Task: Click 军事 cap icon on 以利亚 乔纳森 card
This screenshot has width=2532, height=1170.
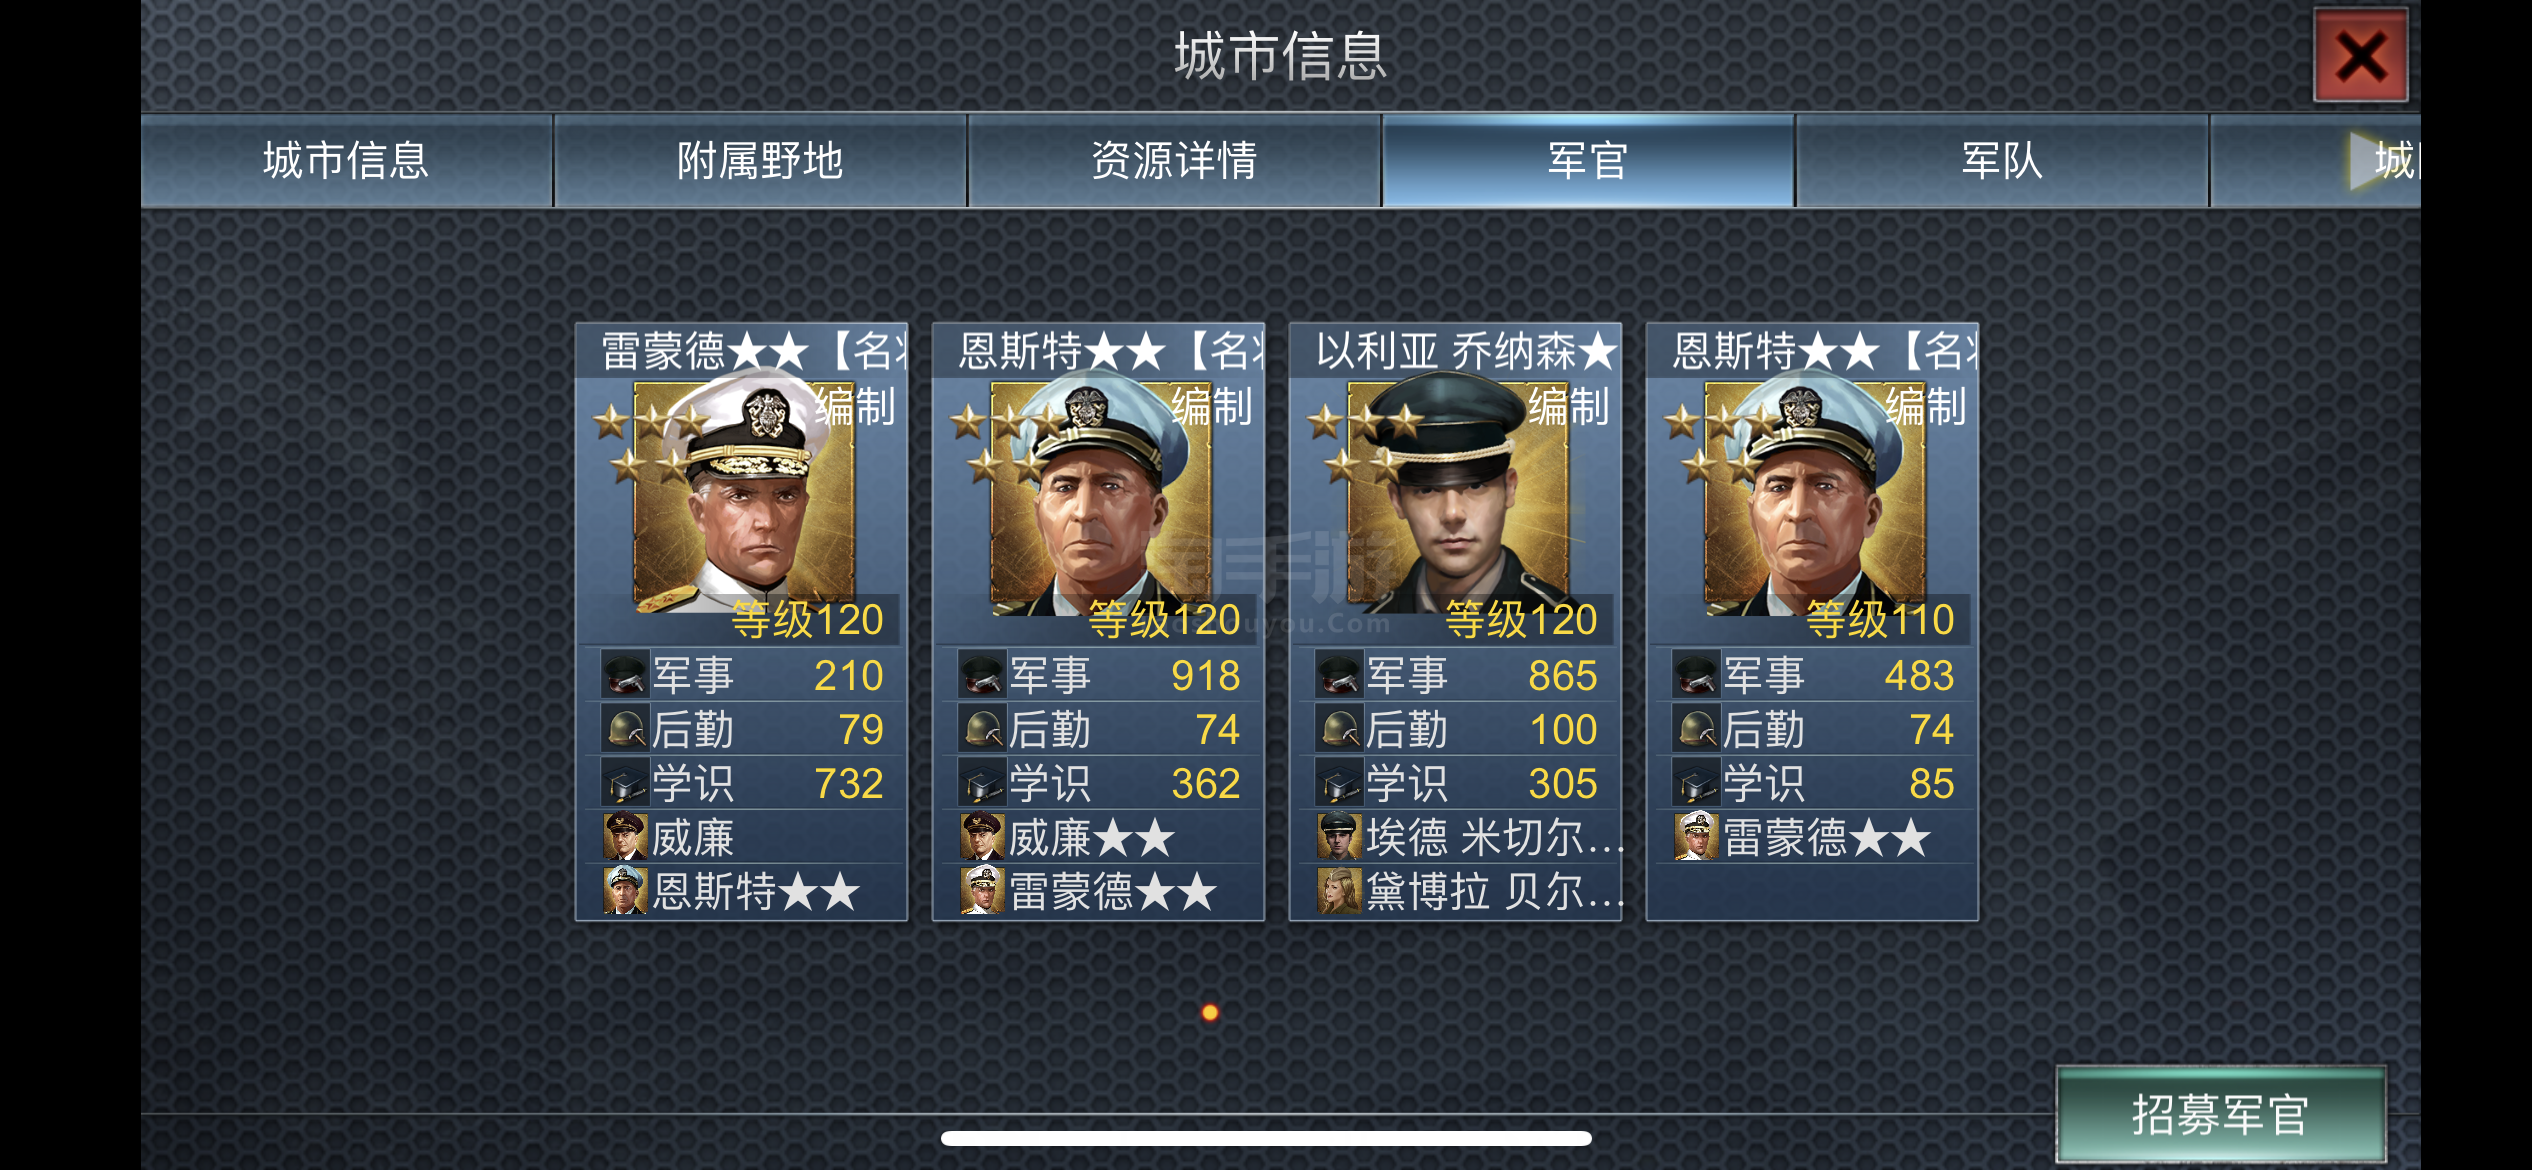Action: (1338, 675)
